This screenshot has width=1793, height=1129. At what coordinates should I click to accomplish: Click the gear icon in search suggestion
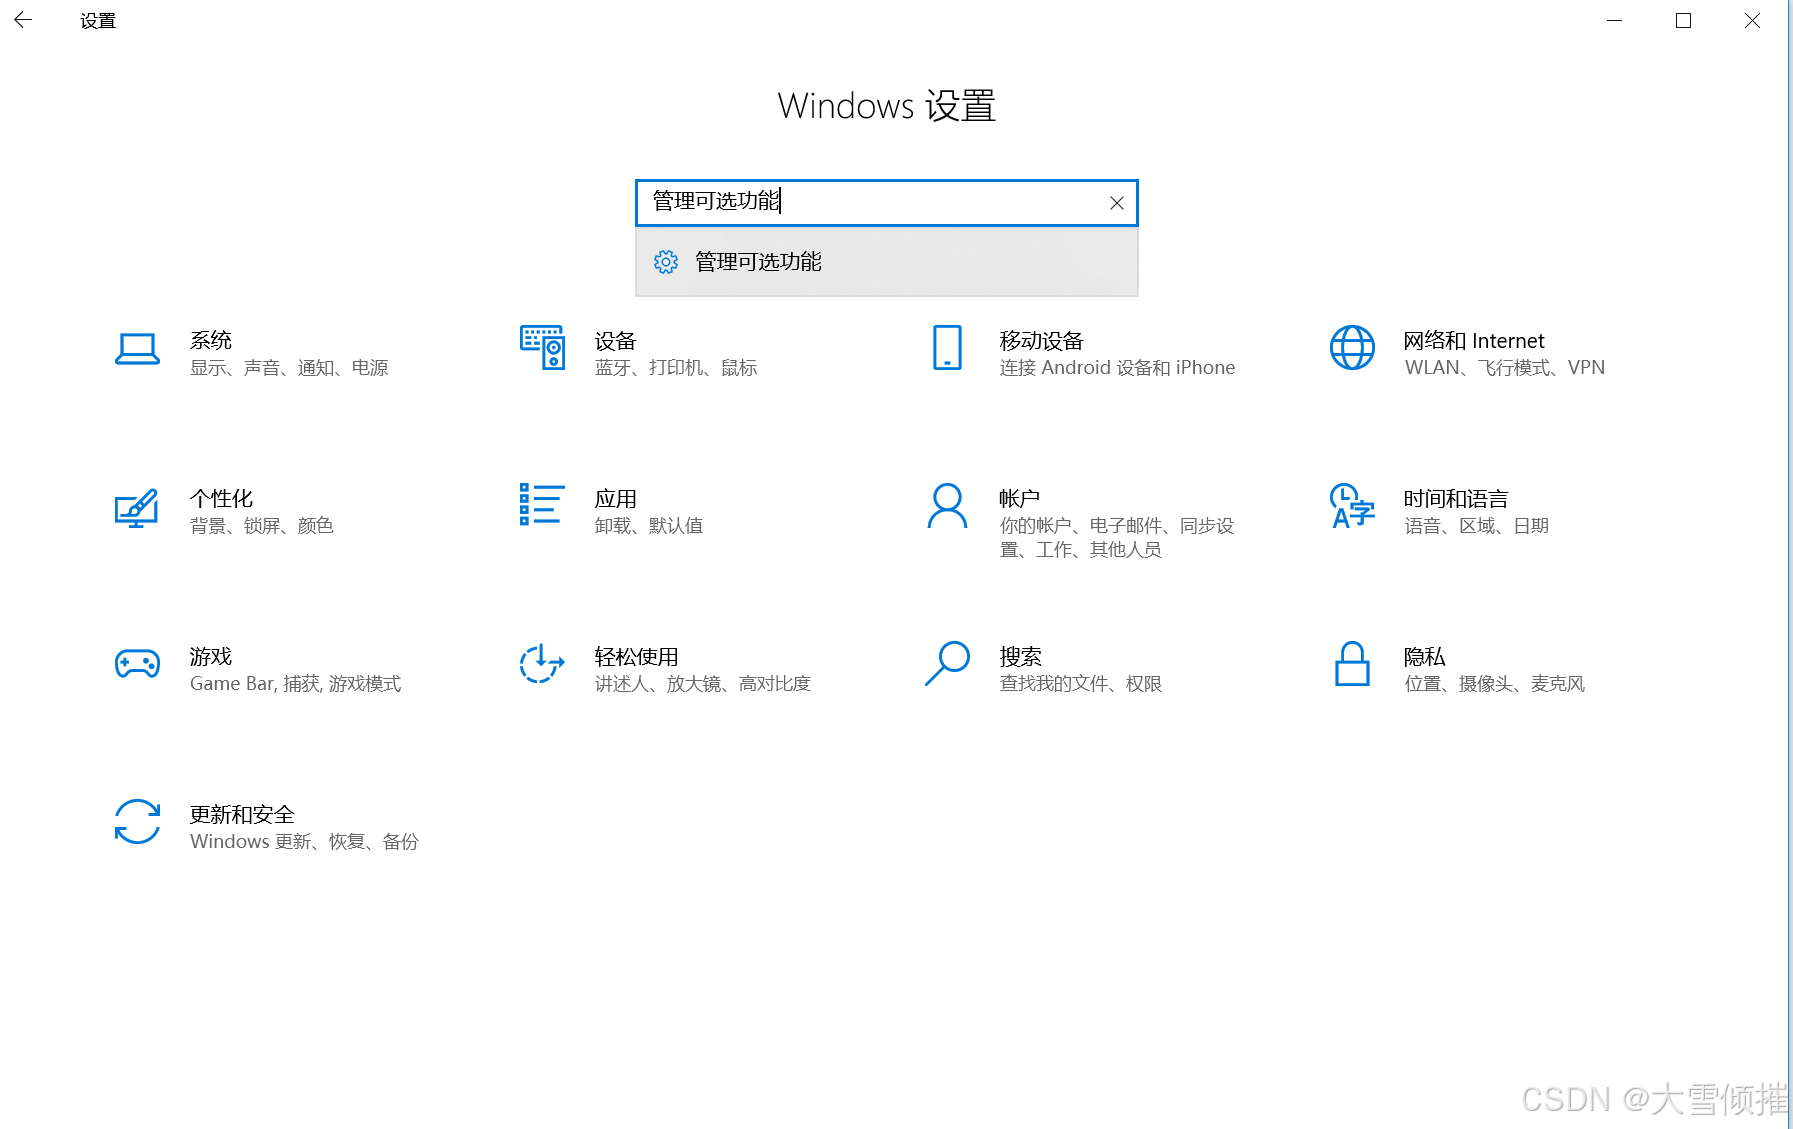point(666,262)
